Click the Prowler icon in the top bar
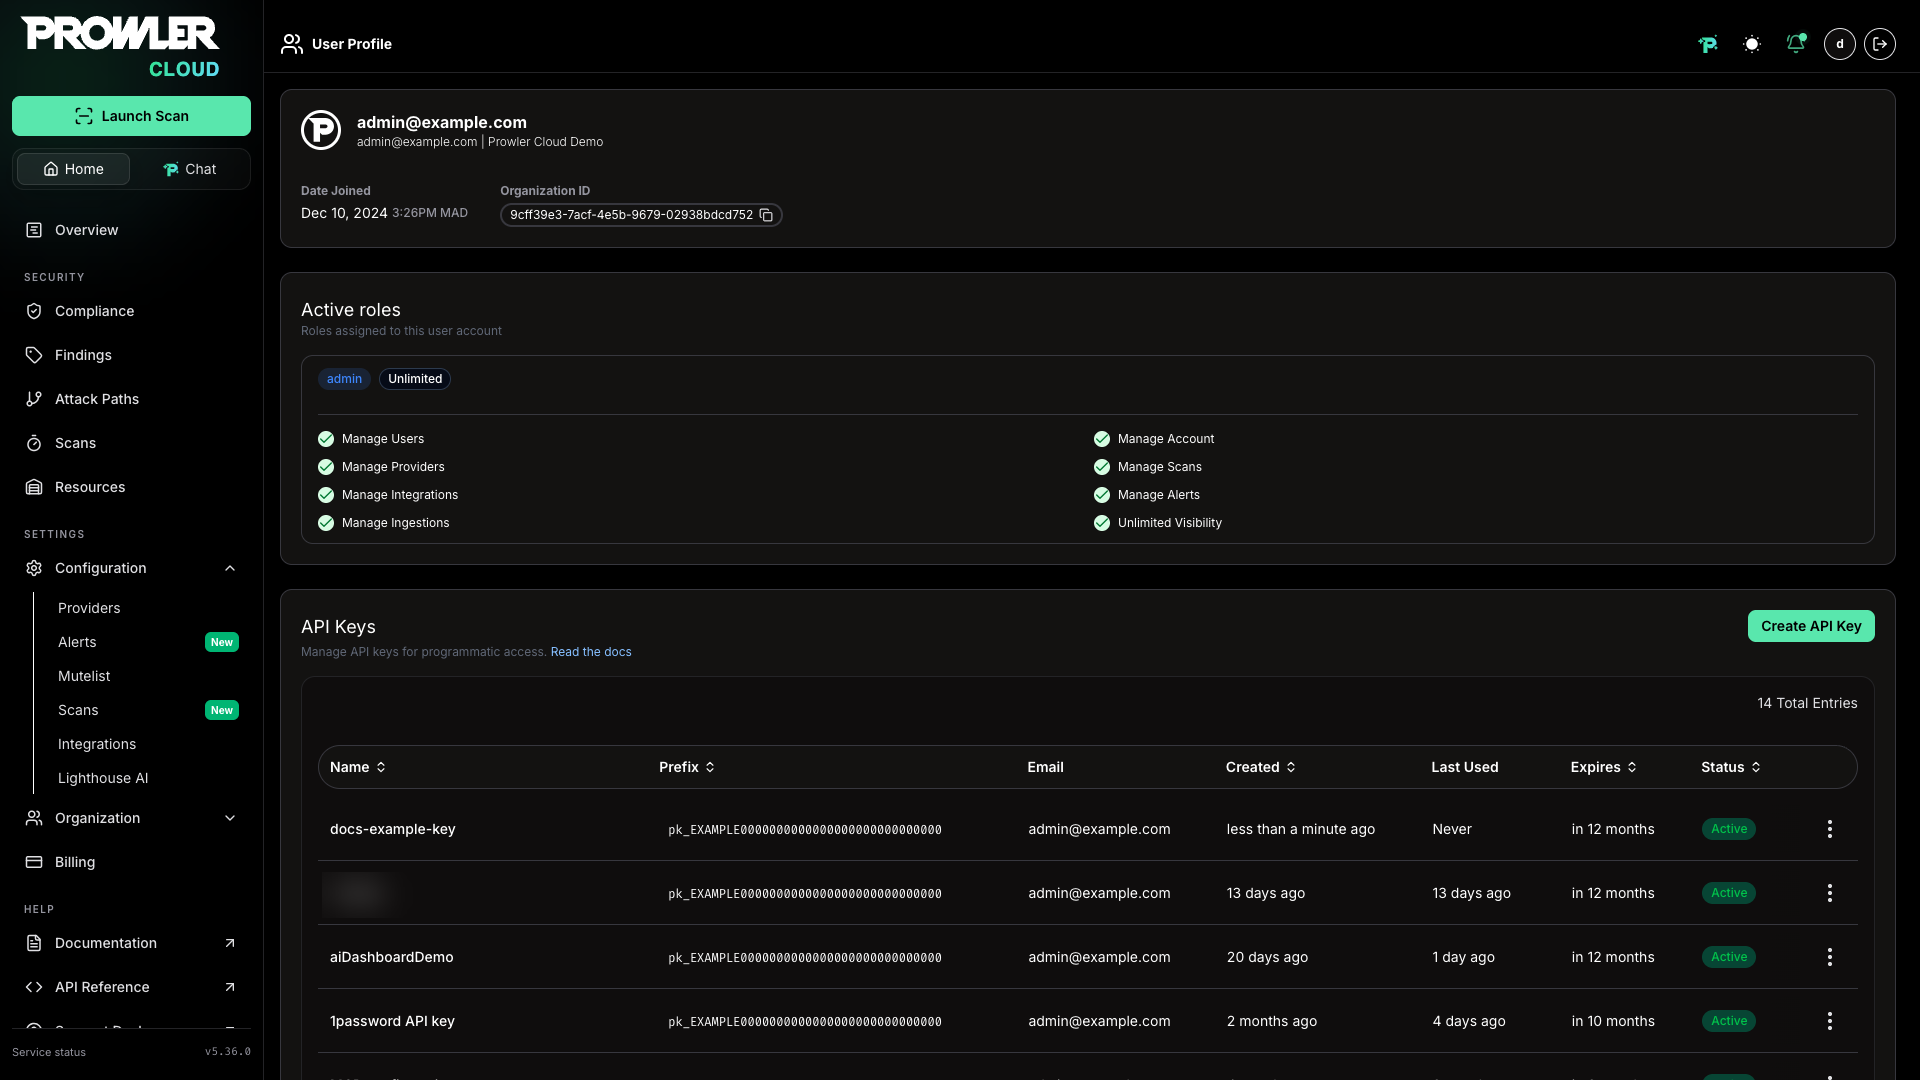The width and height of the screenshot is (1920, 1080). click(1708, 44)
